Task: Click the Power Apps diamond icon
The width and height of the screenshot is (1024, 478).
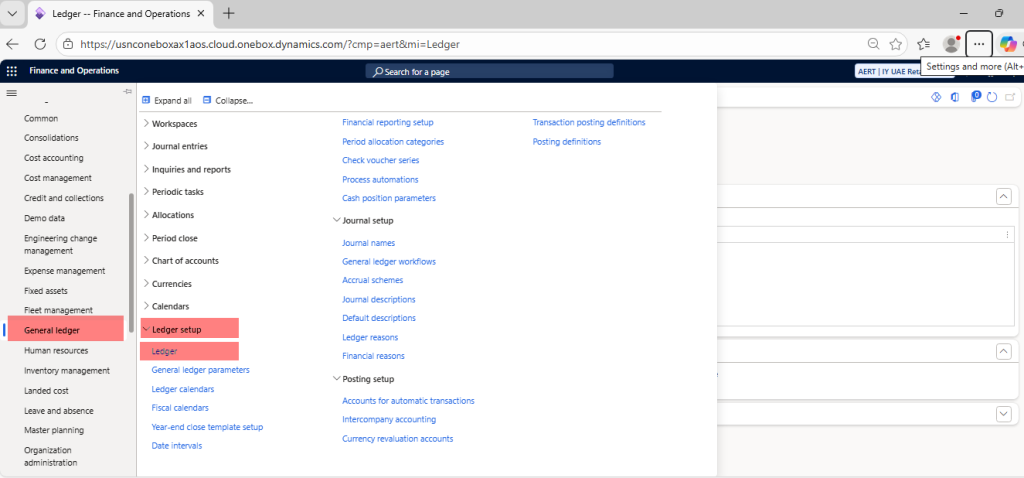Action: 937,97
